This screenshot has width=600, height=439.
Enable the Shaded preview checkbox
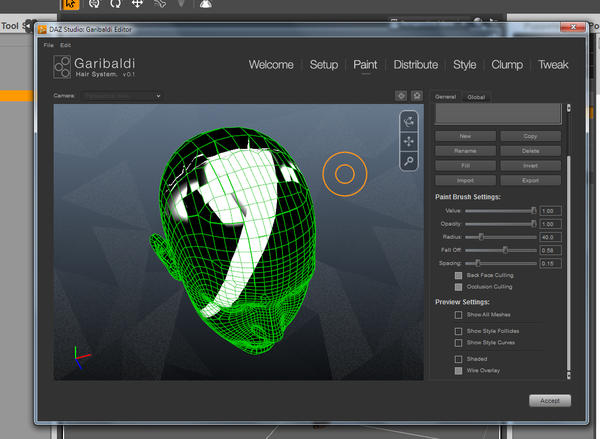(x=458, y=359)
